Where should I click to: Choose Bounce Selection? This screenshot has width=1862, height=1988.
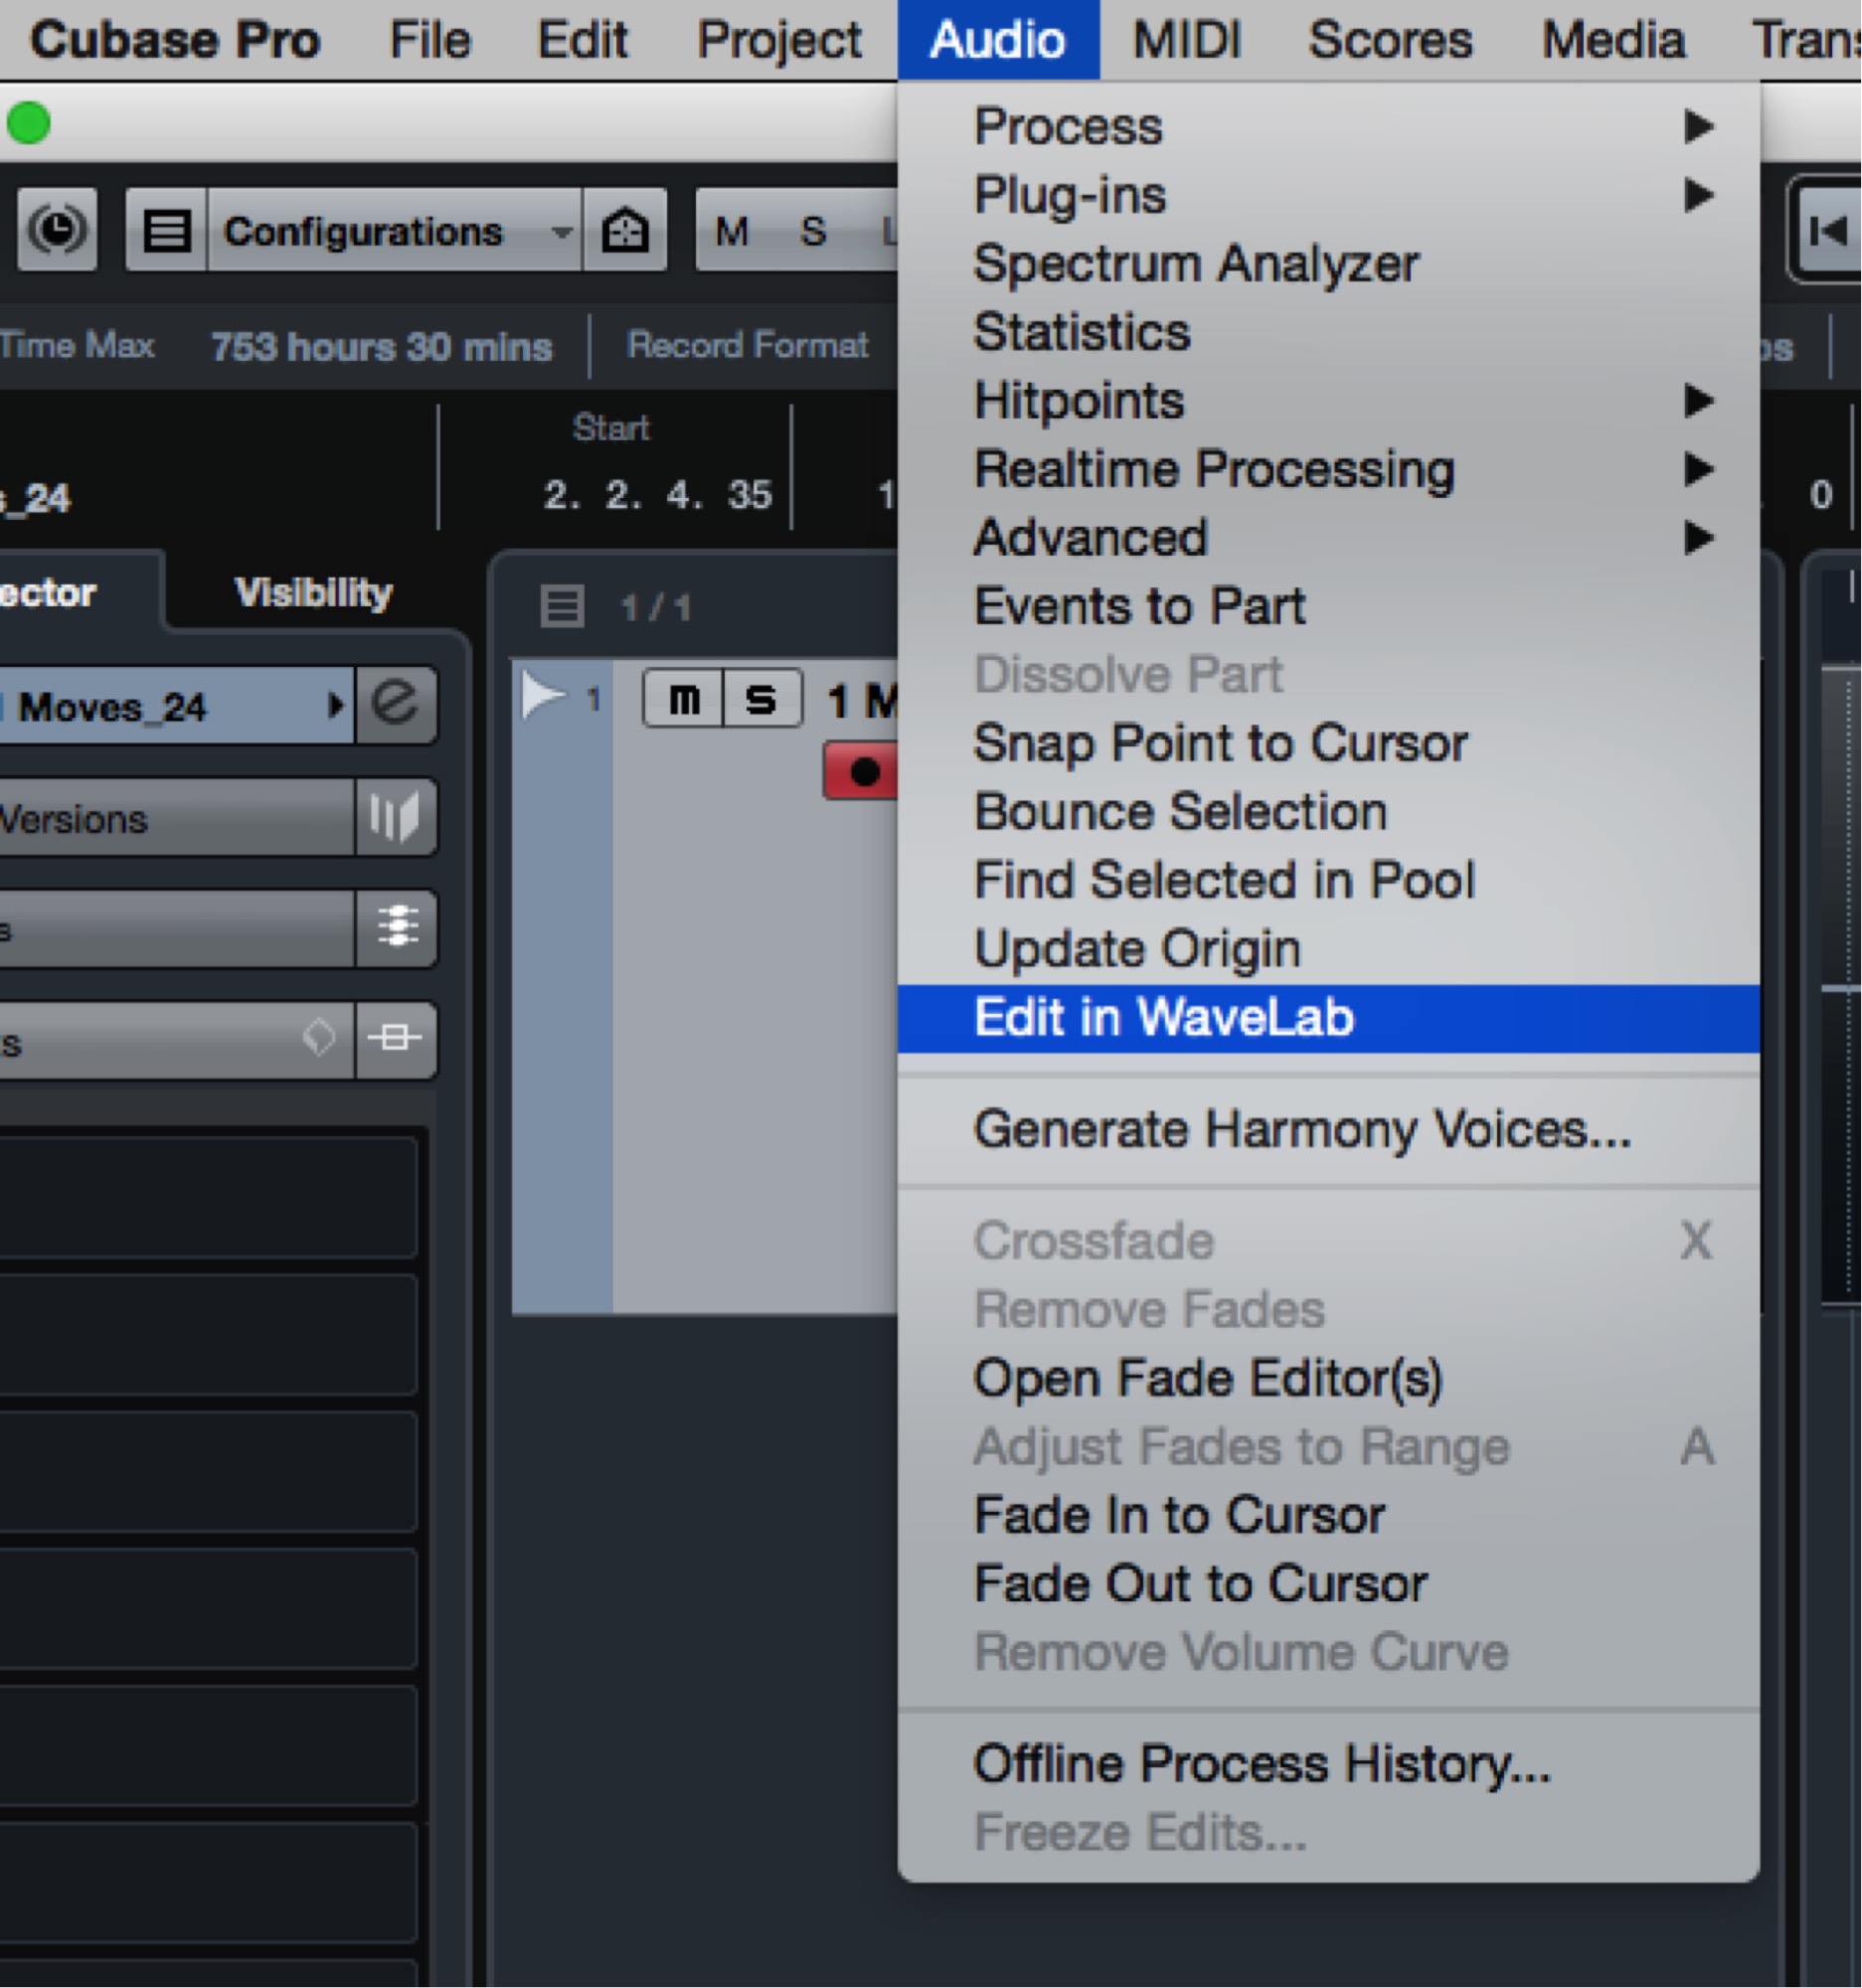pyautogui.click(x=1328, y=811)
